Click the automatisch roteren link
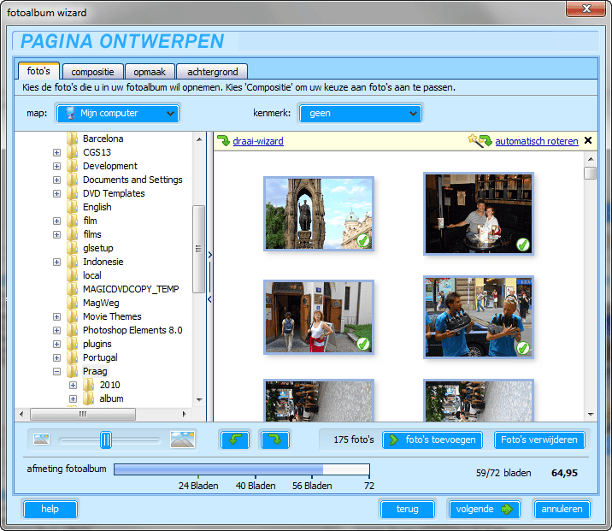 click(x=537, y=141)
